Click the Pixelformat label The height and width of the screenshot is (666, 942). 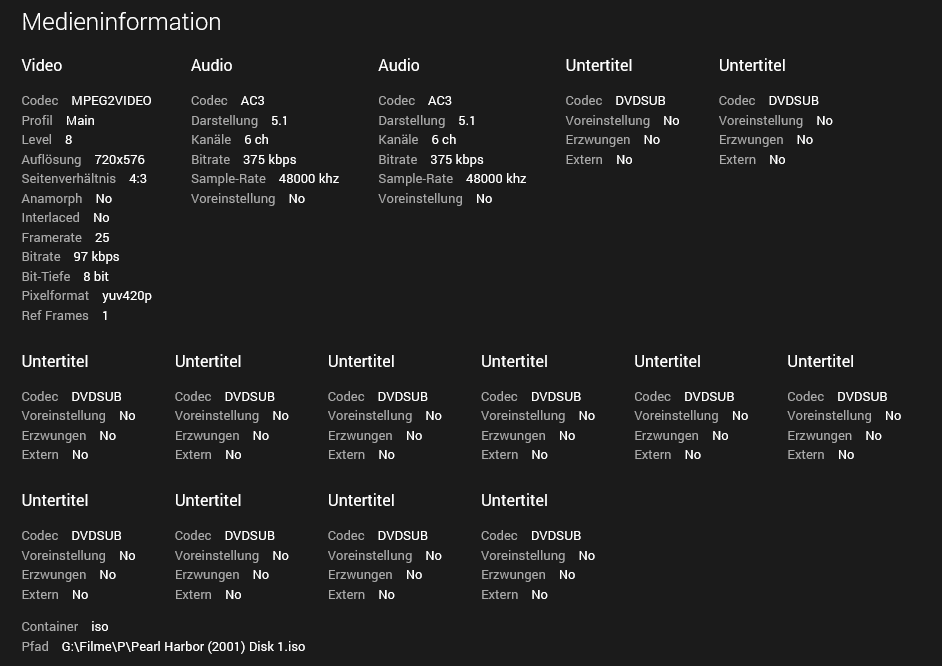(x=55, y=296)
